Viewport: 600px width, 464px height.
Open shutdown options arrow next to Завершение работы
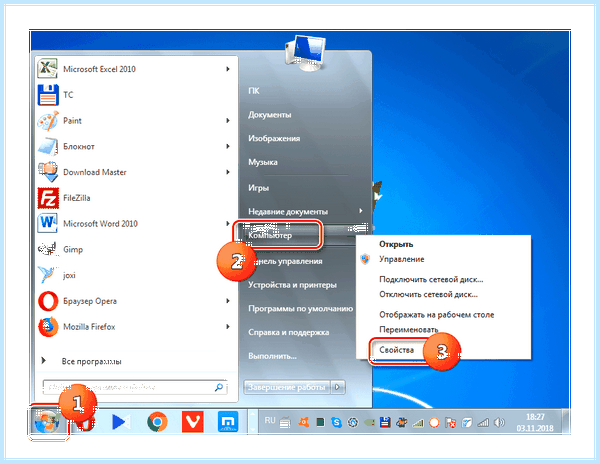pos(338,387)
